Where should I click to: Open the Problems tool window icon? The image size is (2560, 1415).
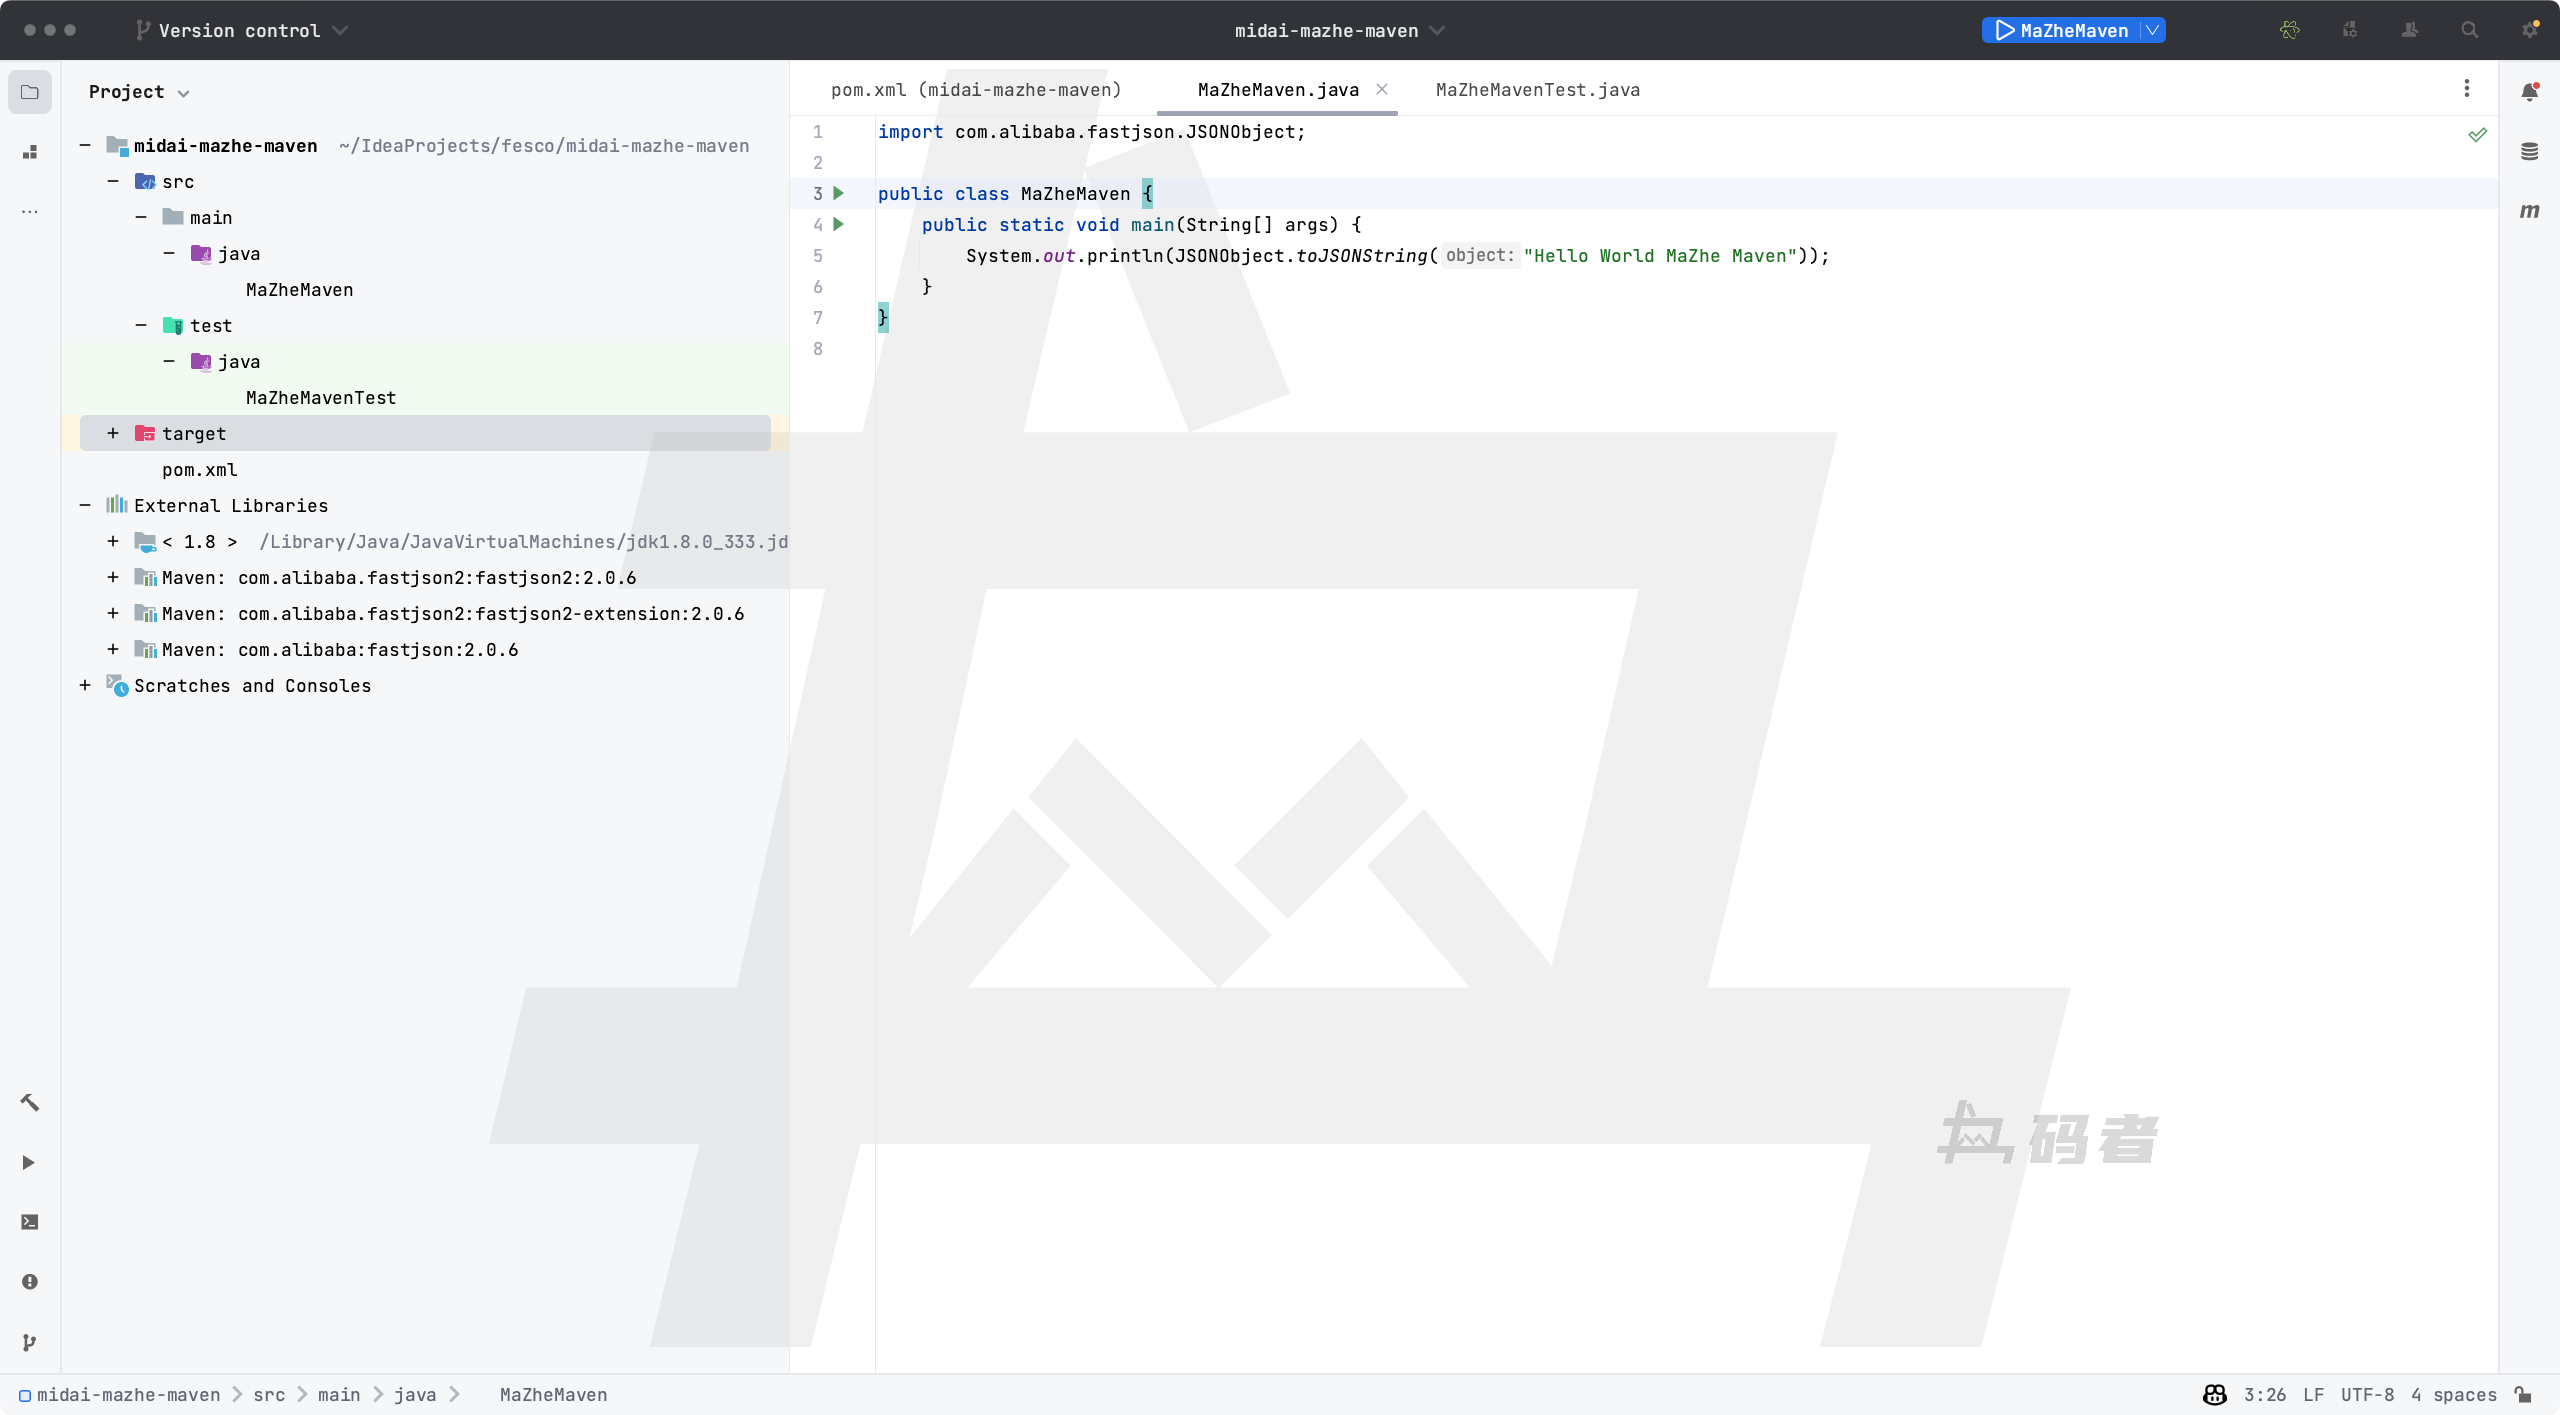[x=29, y=1282]
